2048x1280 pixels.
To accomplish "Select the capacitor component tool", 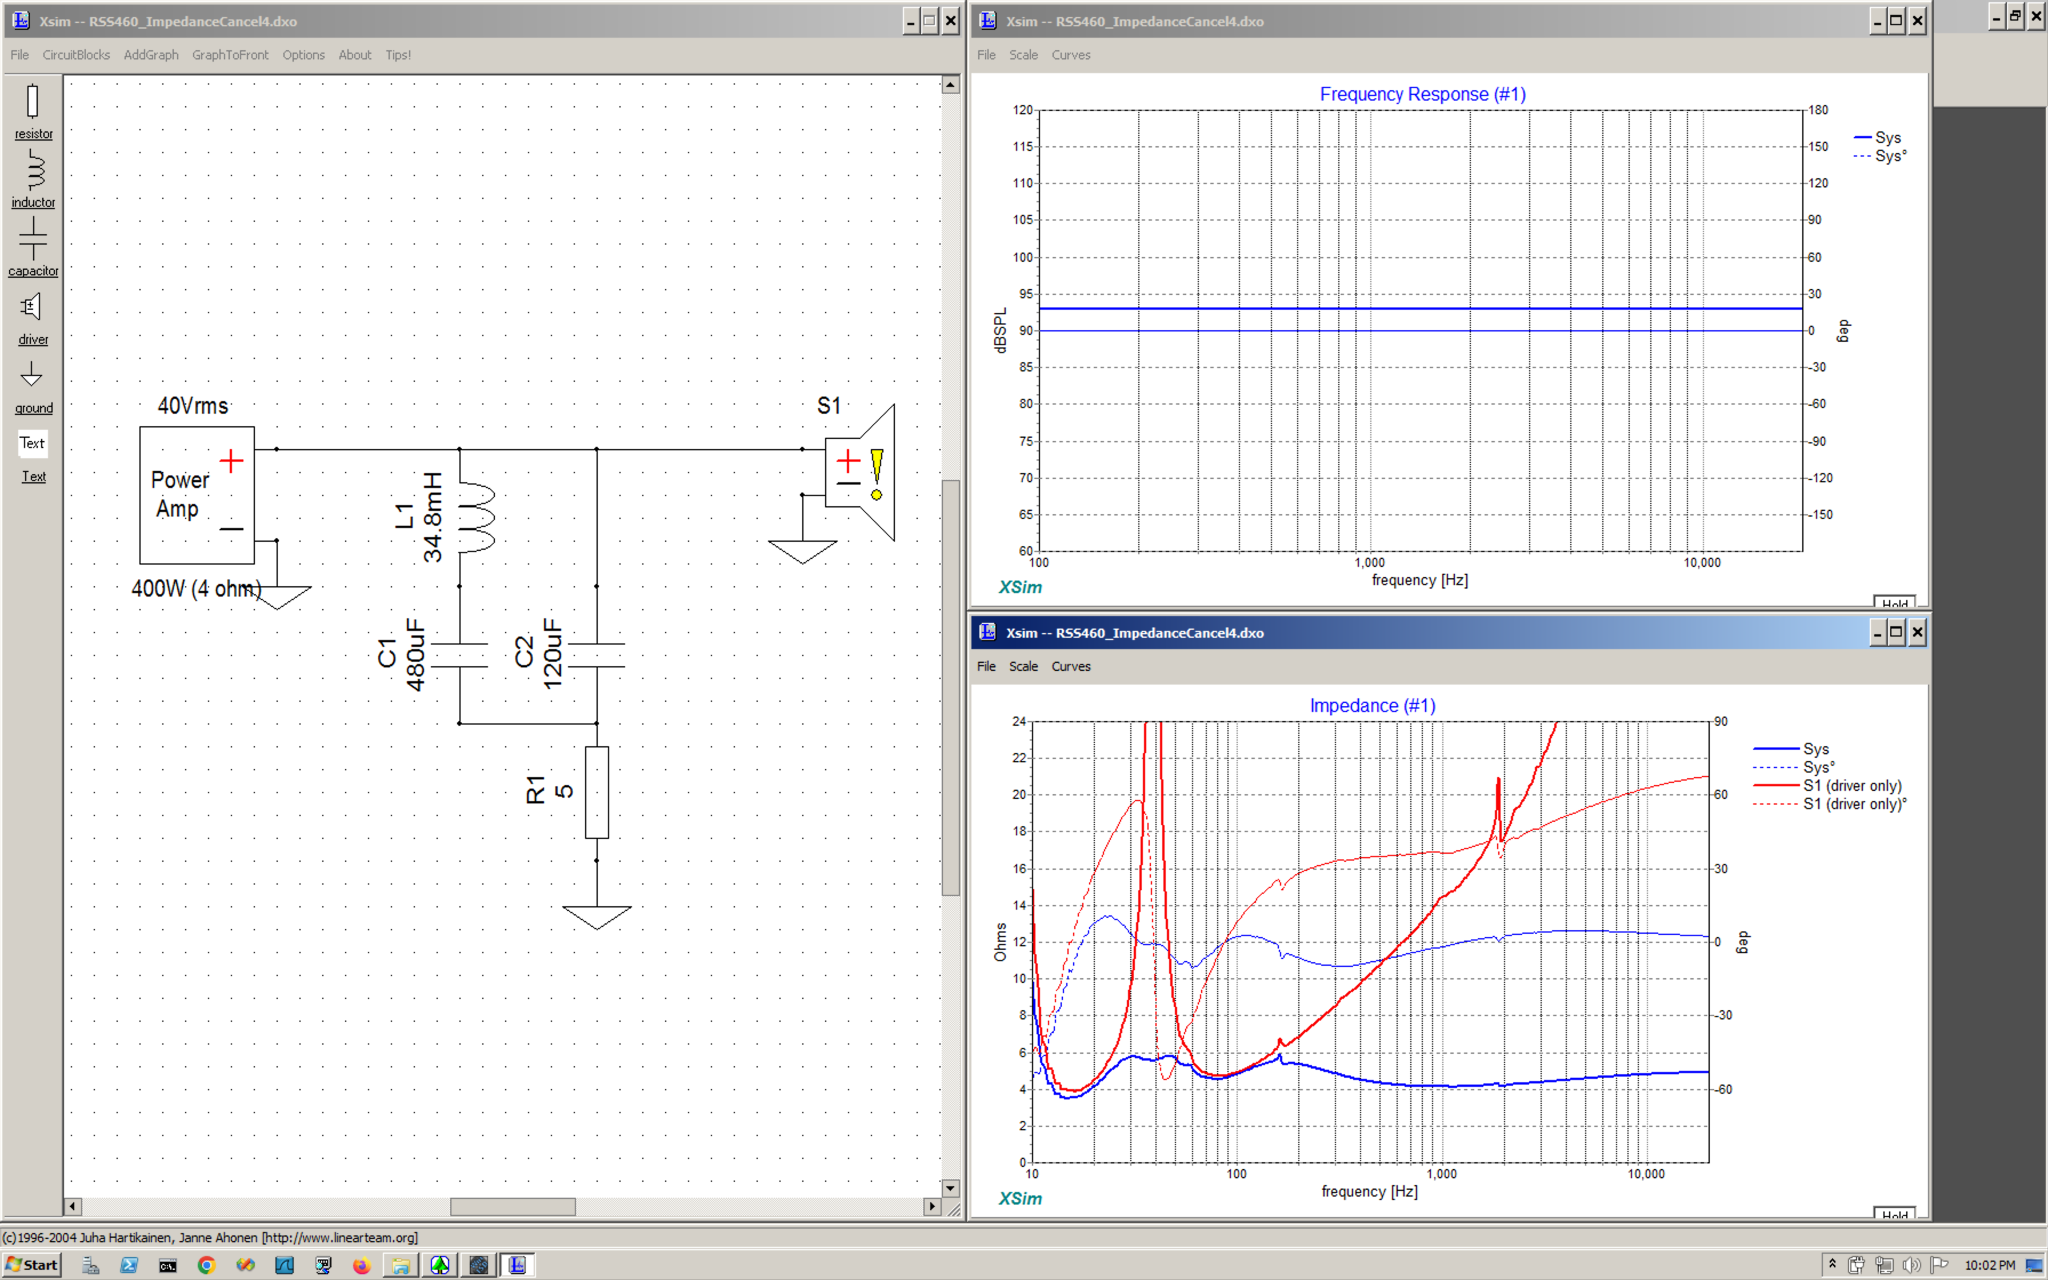I will pyautogui.click(x=33, y=248).
